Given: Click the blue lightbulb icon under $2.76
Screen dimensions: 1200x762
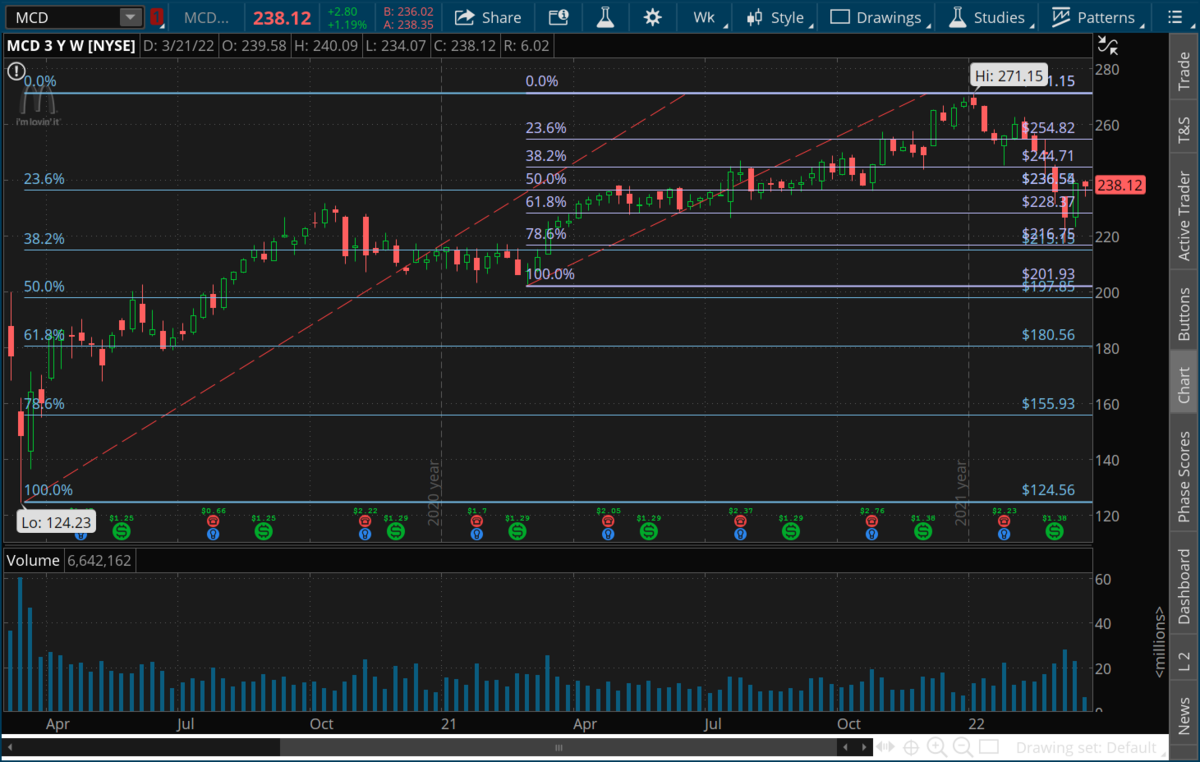Looking at the screenshot, I should click(873, 535).
